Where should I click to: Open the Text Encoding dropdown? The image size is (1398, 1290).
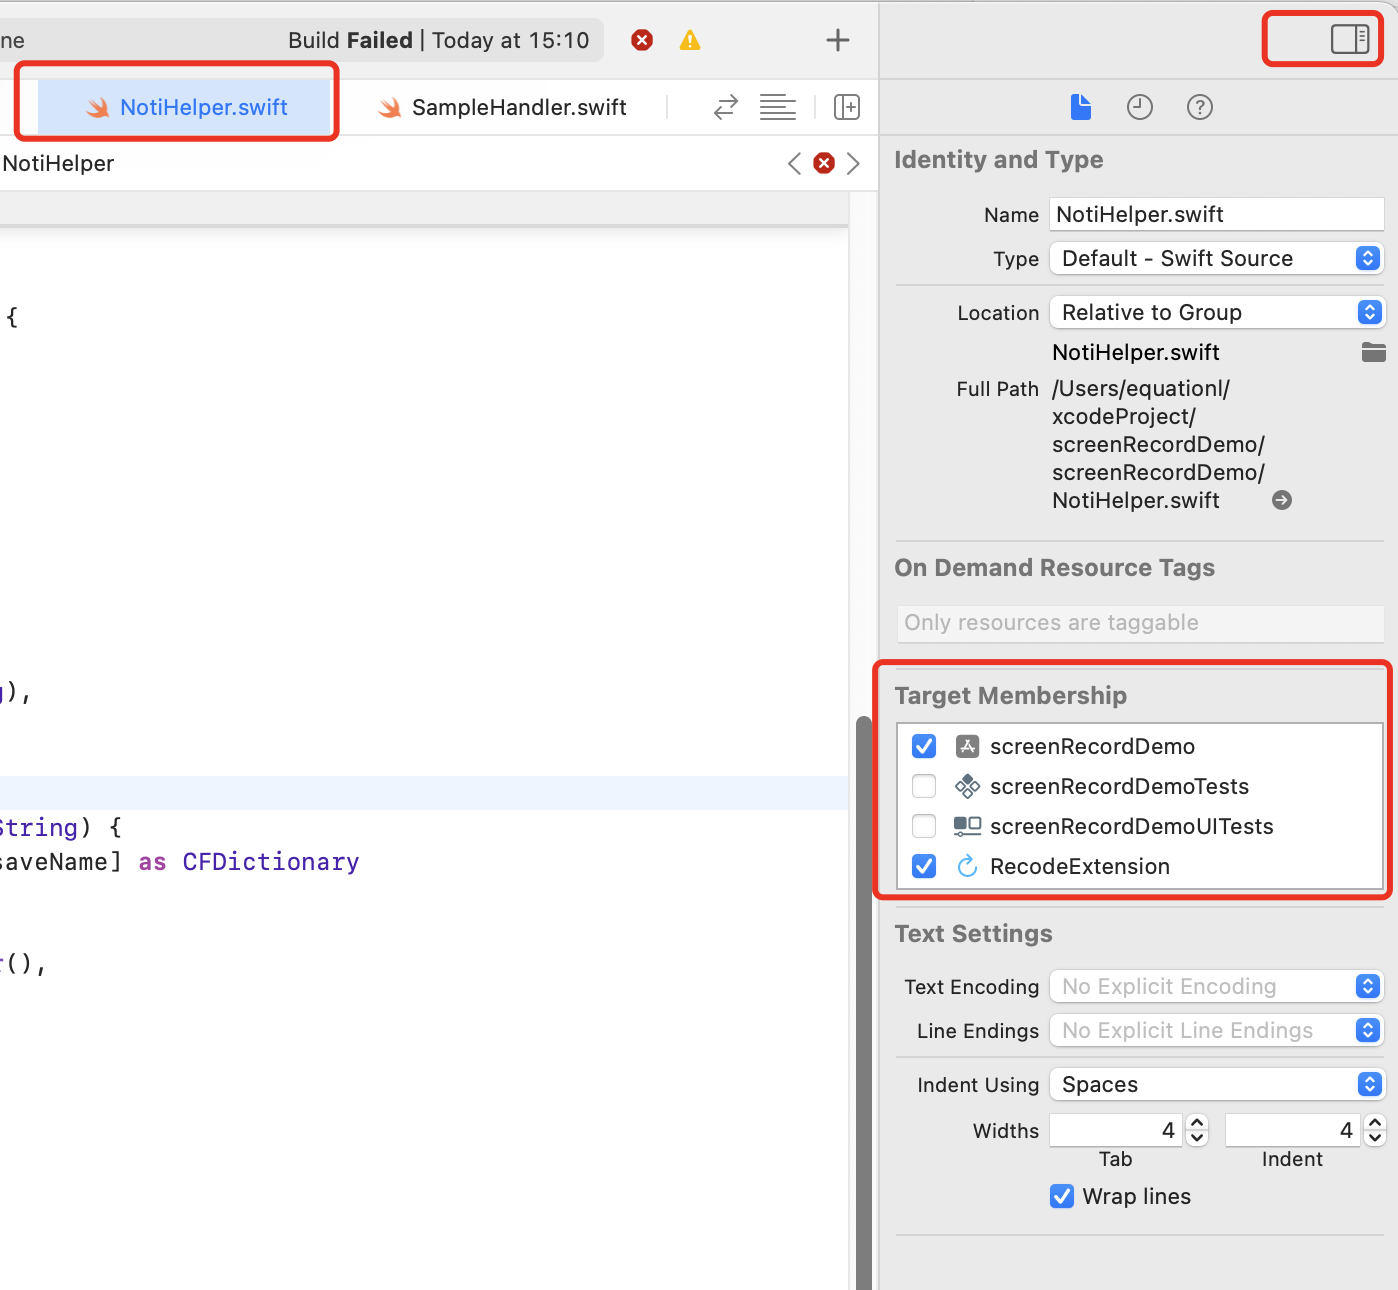tap(1216, 986)
